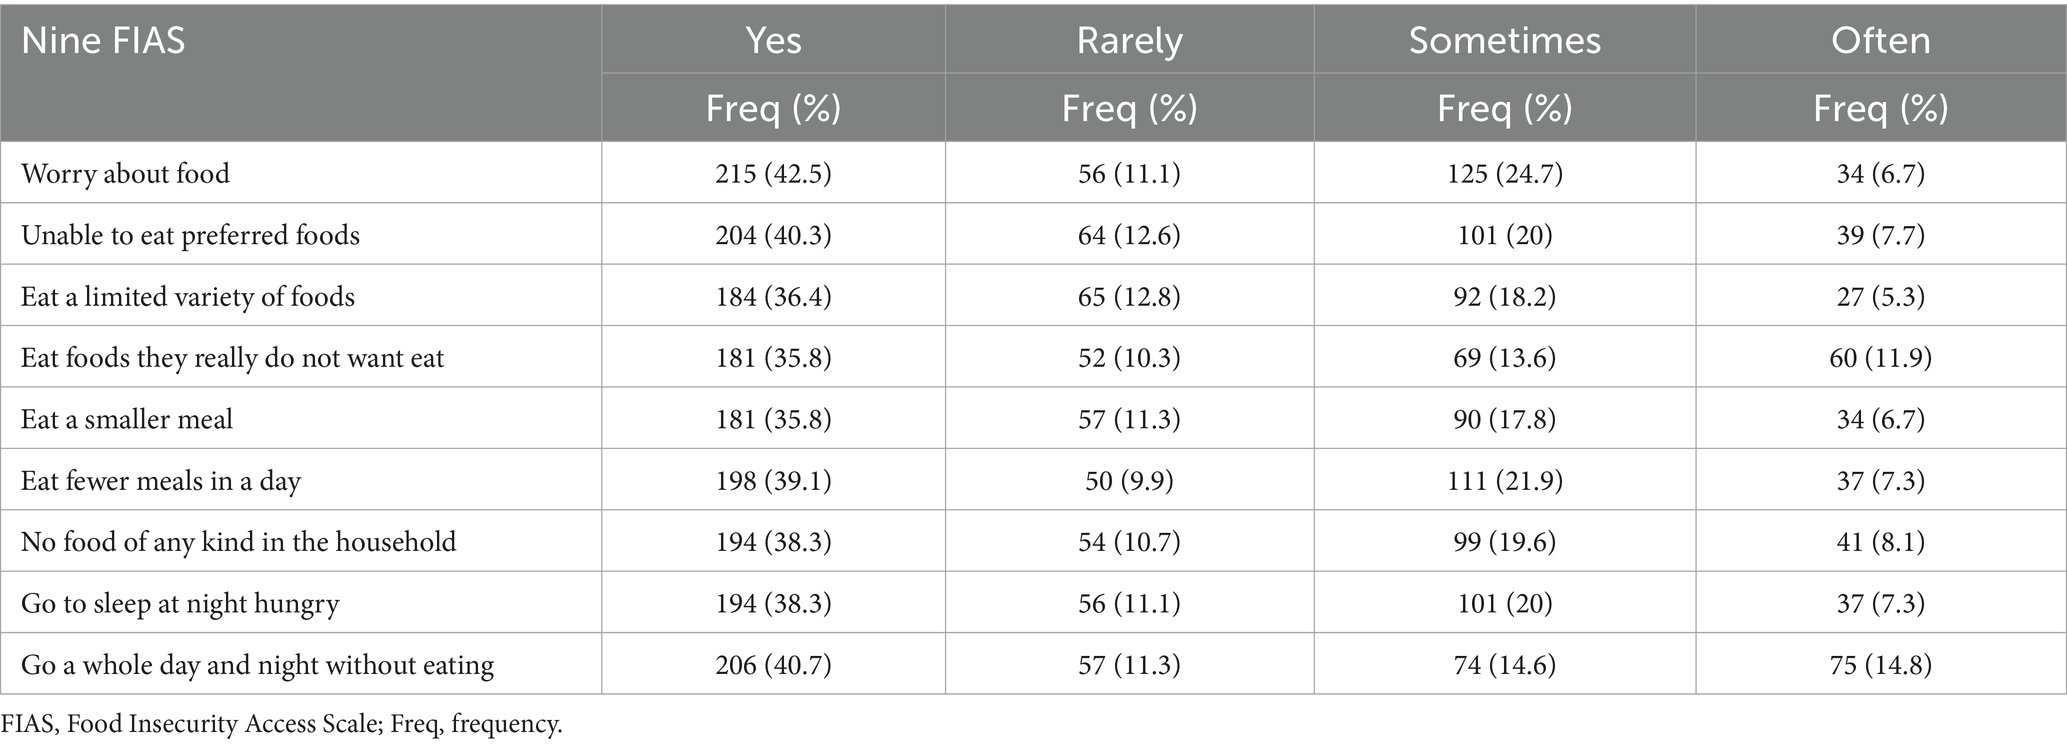This screenshot has width=2067, height=746.
Task: Select the 125 (24.7) cell under Sometimes
Action: coord(1504,174)
